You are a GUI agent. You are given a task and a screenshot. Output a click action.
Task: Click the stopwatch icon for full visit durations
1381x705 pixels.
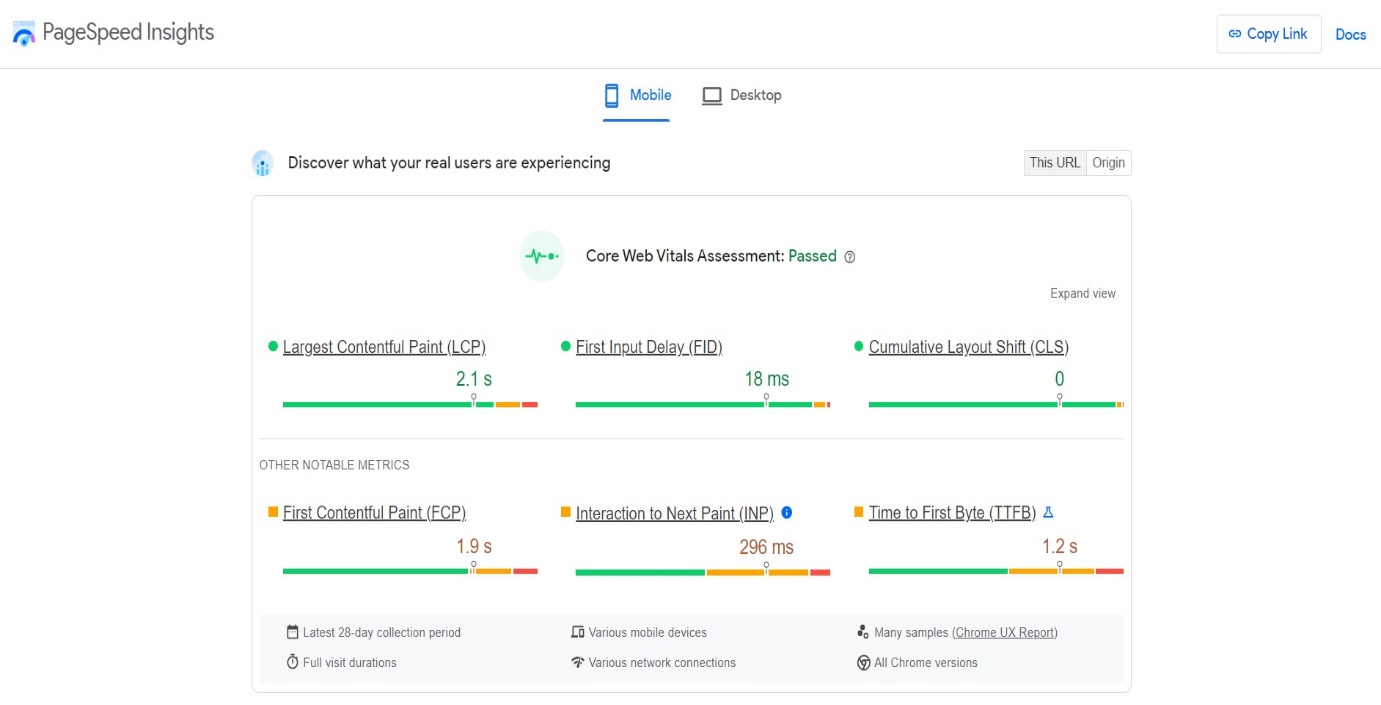coord(293,662)
